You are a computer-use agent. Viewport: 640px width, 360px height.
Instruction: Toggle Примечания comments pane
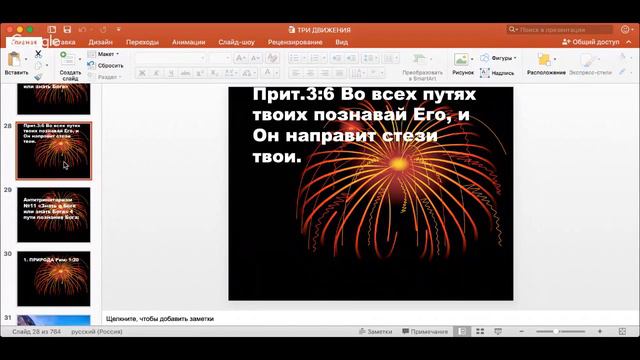[425, 331]
